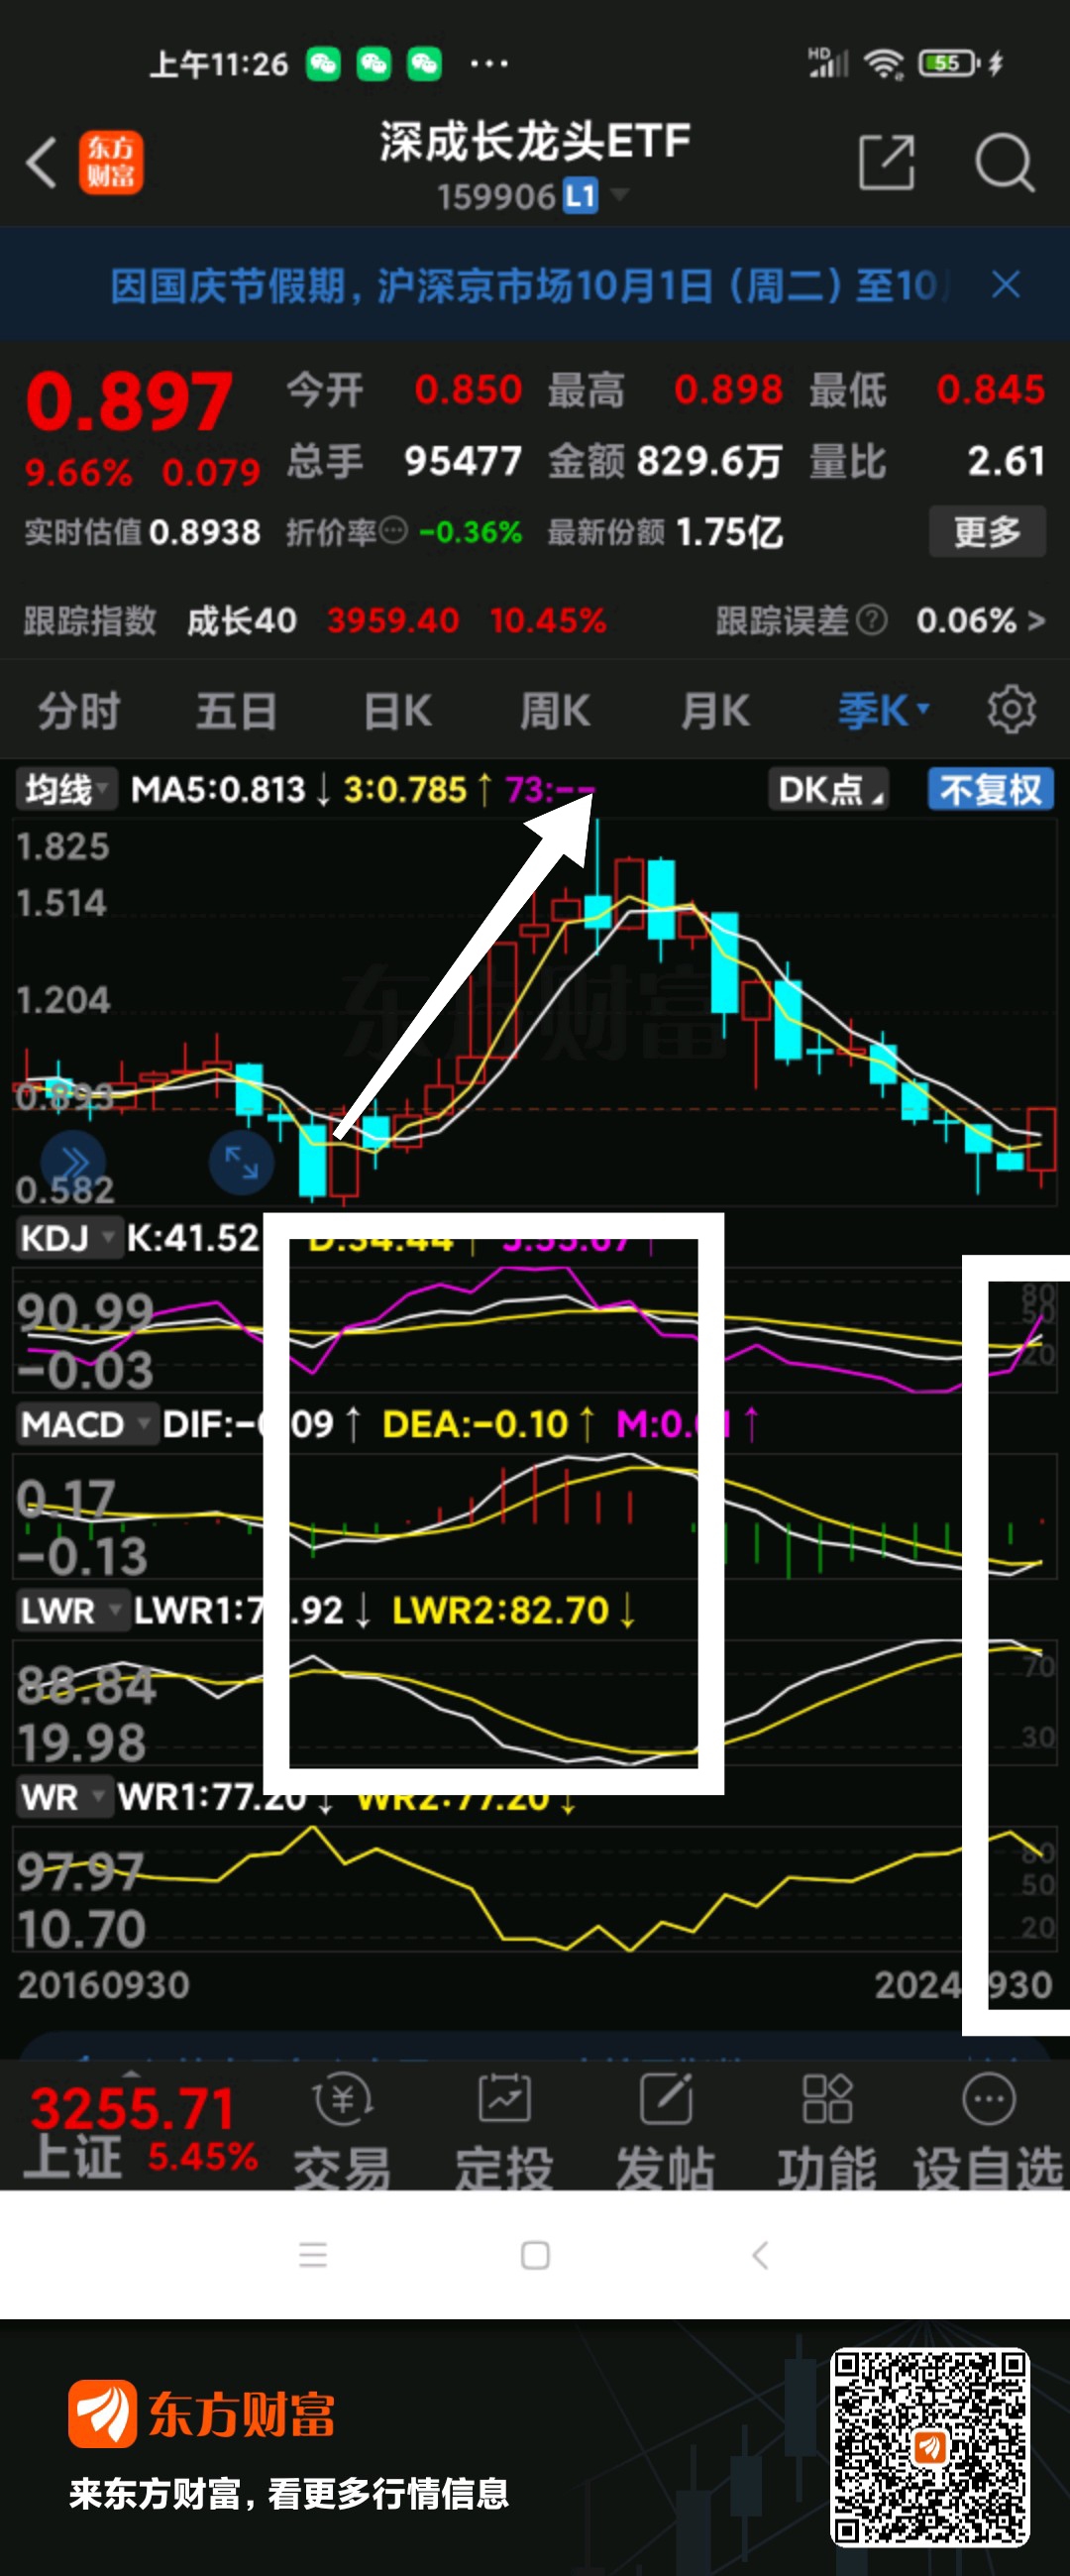Tap the 20160930 start date label

point(104,1985)
